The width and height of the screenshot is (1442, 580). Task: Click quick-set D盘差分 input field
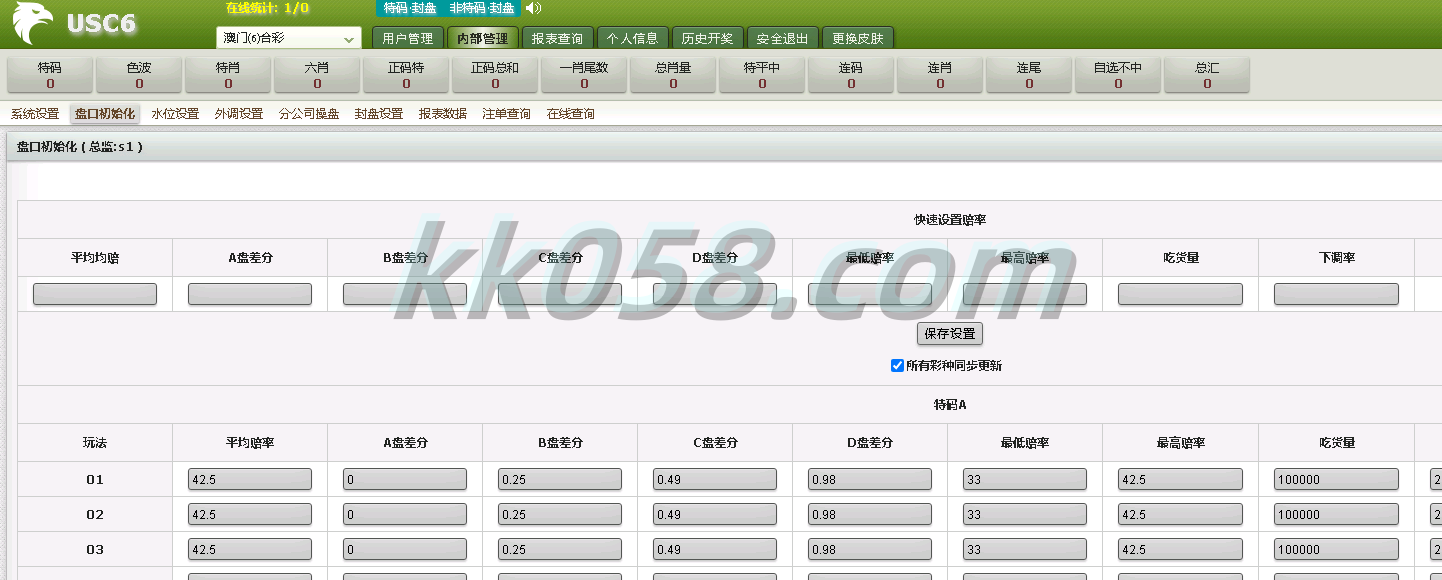pyautogui.click(x=715, y=294)
